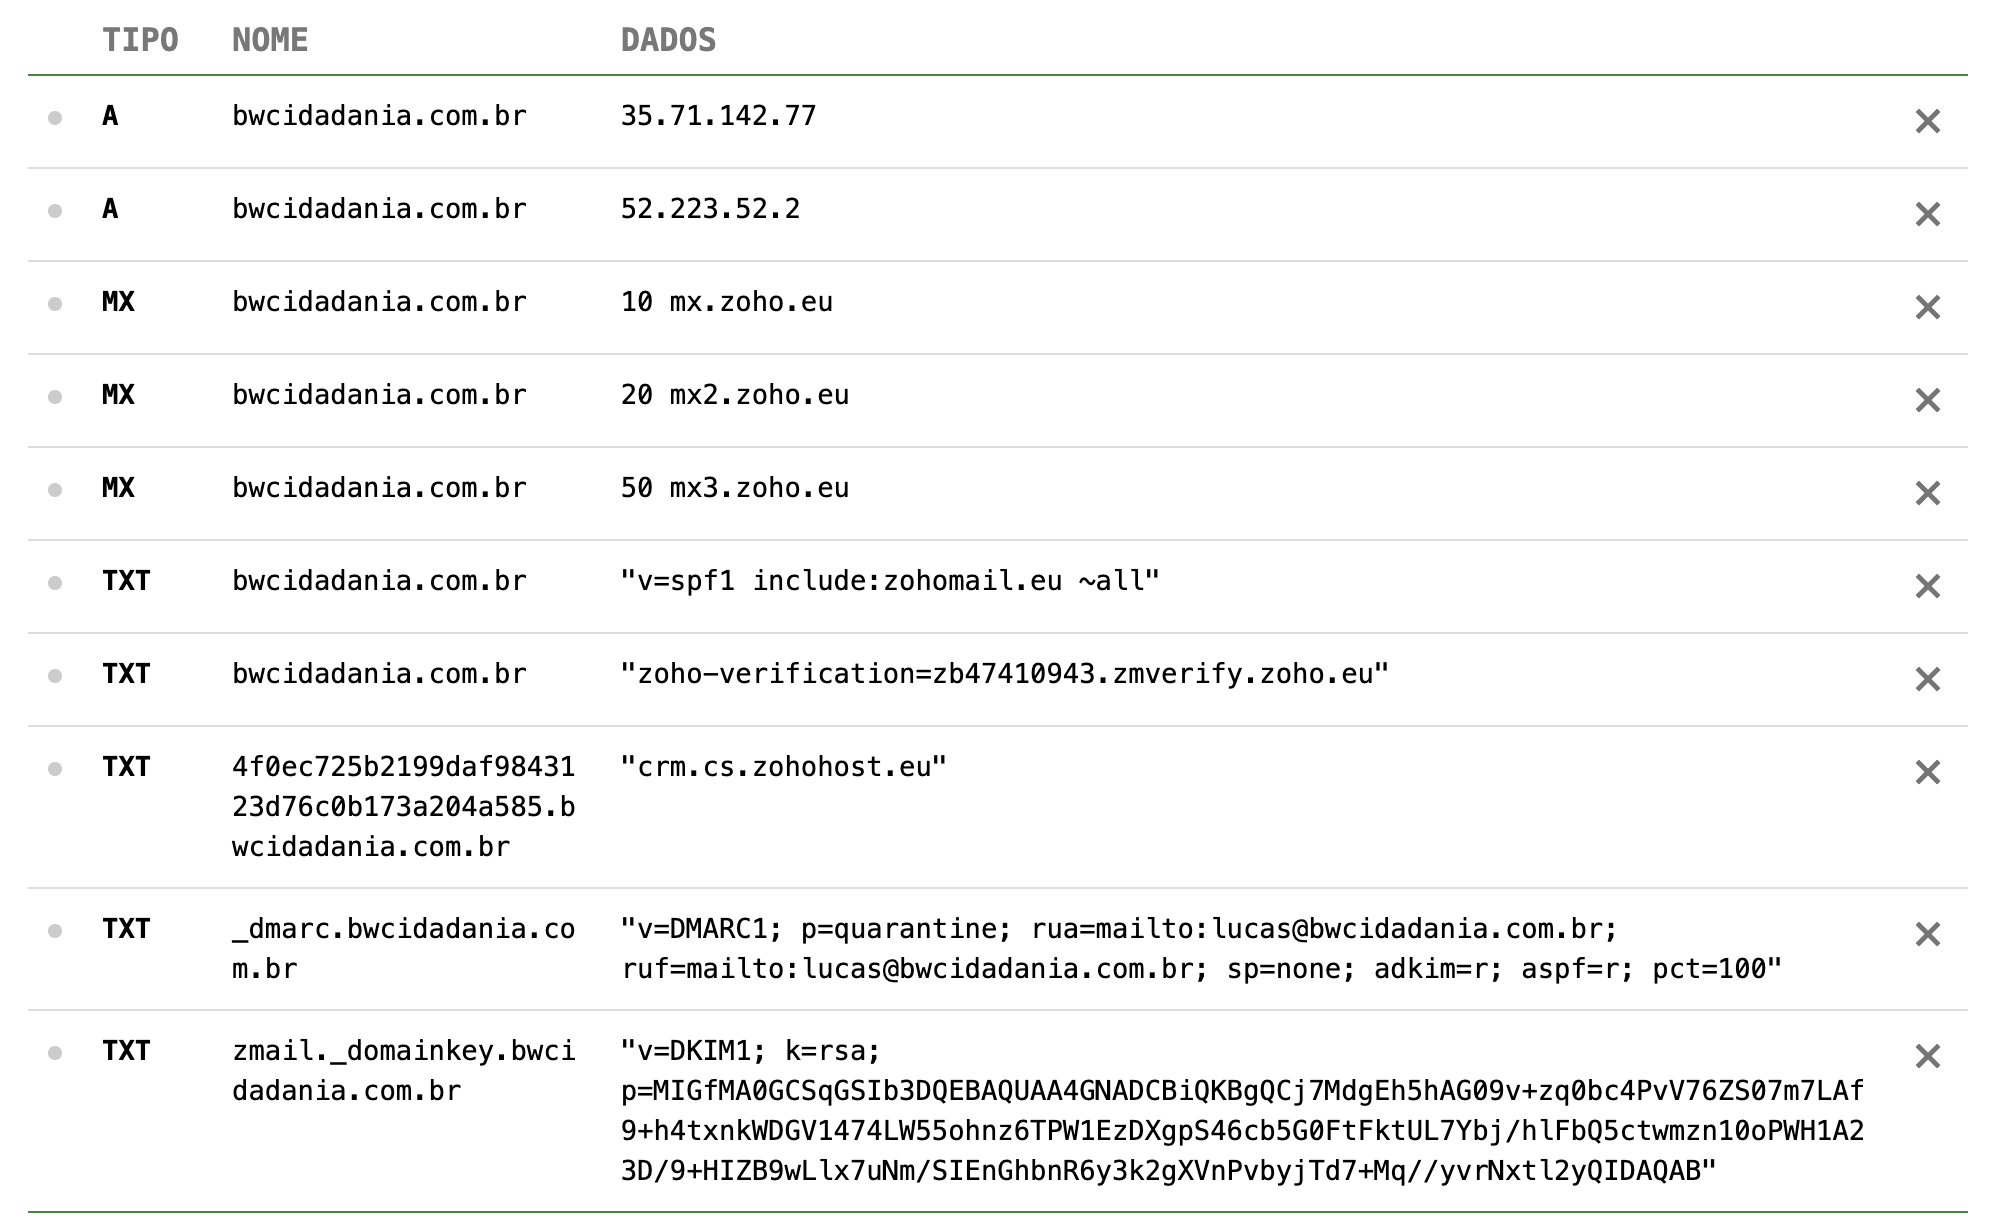Select the IP address 52.223.52.2 text
Viewport: 2004px width, 1228px height.
click(x=710, y=209)
